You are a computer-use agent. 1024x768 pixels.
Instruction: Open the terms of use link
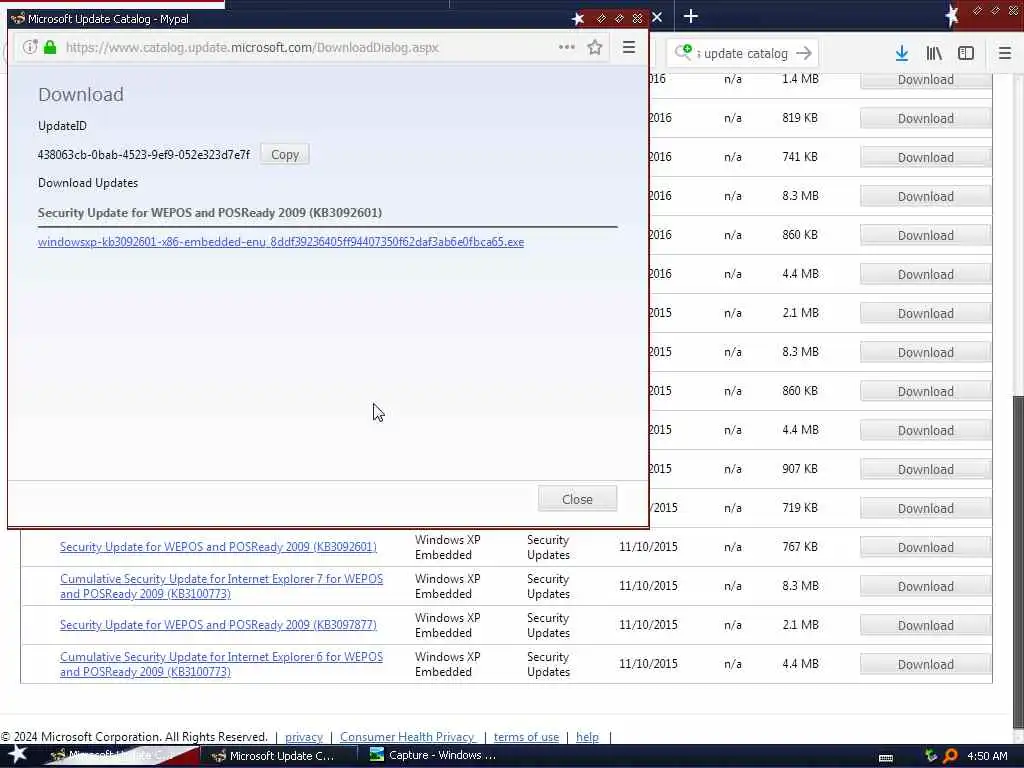pyautogui.click(x=526, y=737)
